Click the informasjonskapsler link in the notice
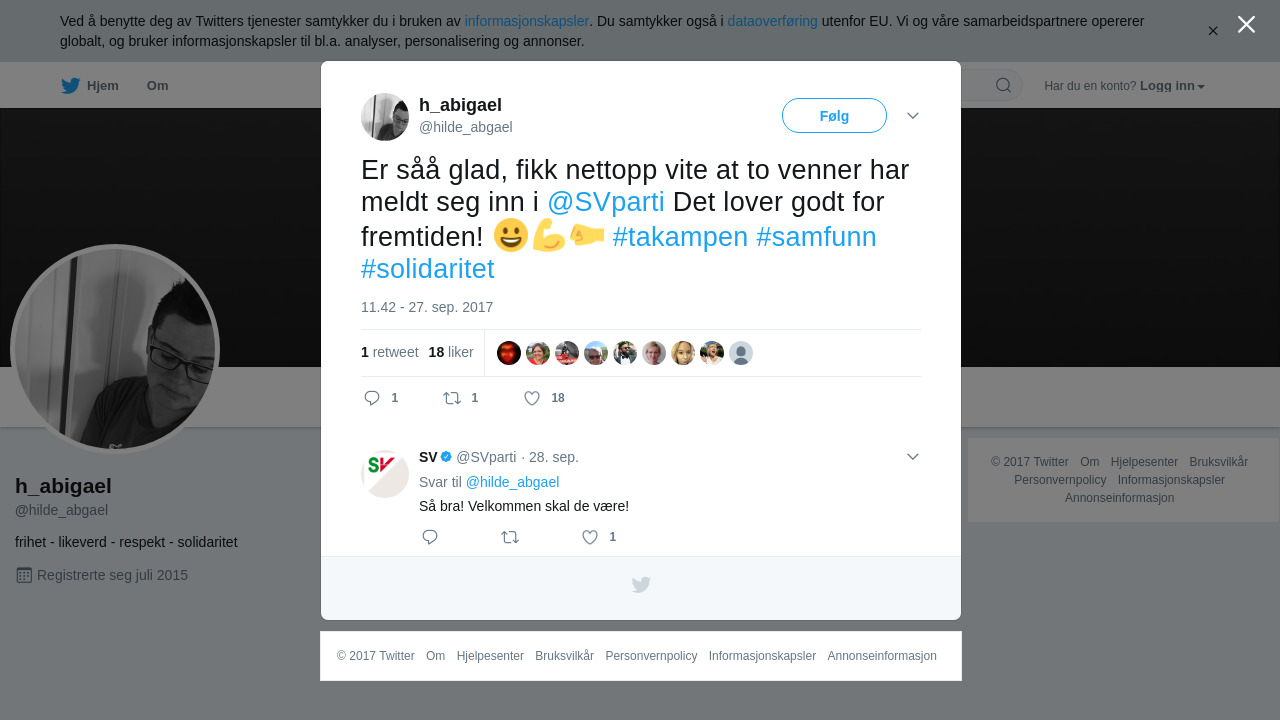Screen dimensions: 1280x720 526,21
